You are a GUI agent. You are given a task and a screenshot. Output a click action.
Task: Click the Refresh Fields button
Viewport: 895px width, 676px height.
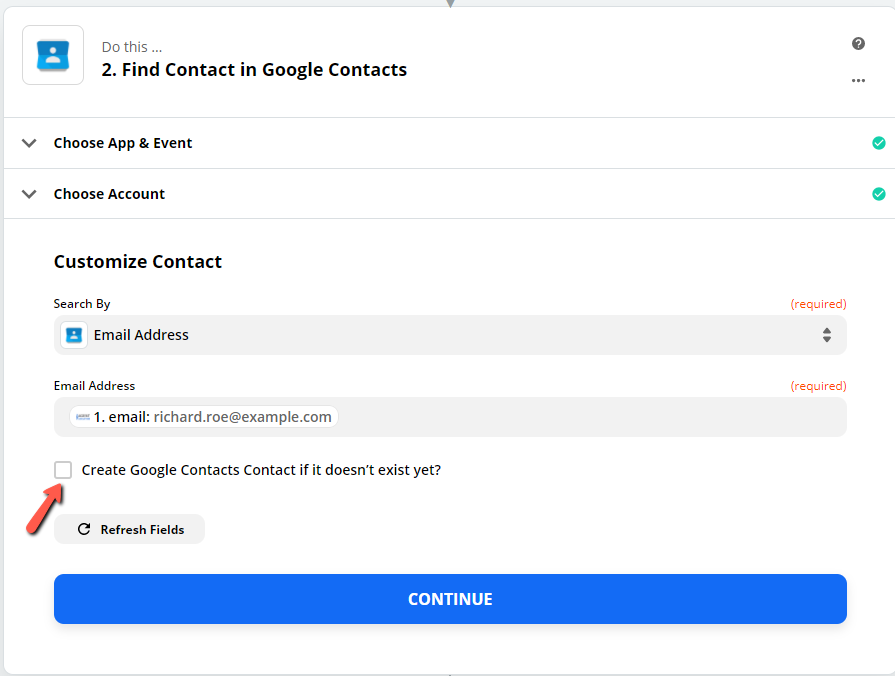point(130,529)
